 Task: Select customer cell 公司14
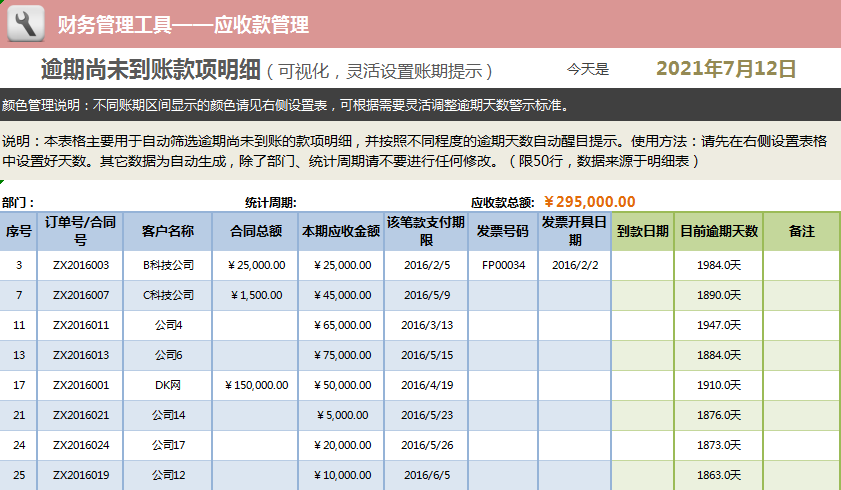click(168, 415)
